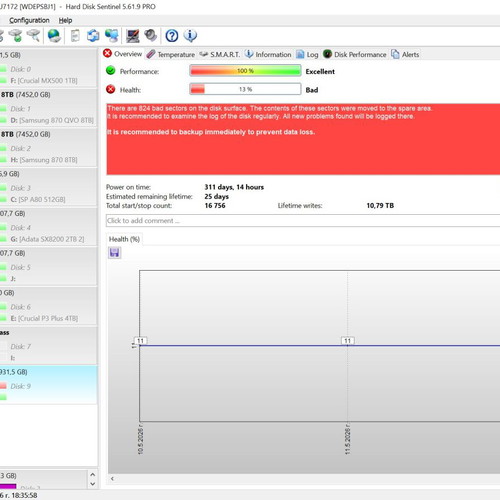This screenshot has width=500, height=500.
Task: Click the blue question mark help icon
Action: tap(172, 36)
